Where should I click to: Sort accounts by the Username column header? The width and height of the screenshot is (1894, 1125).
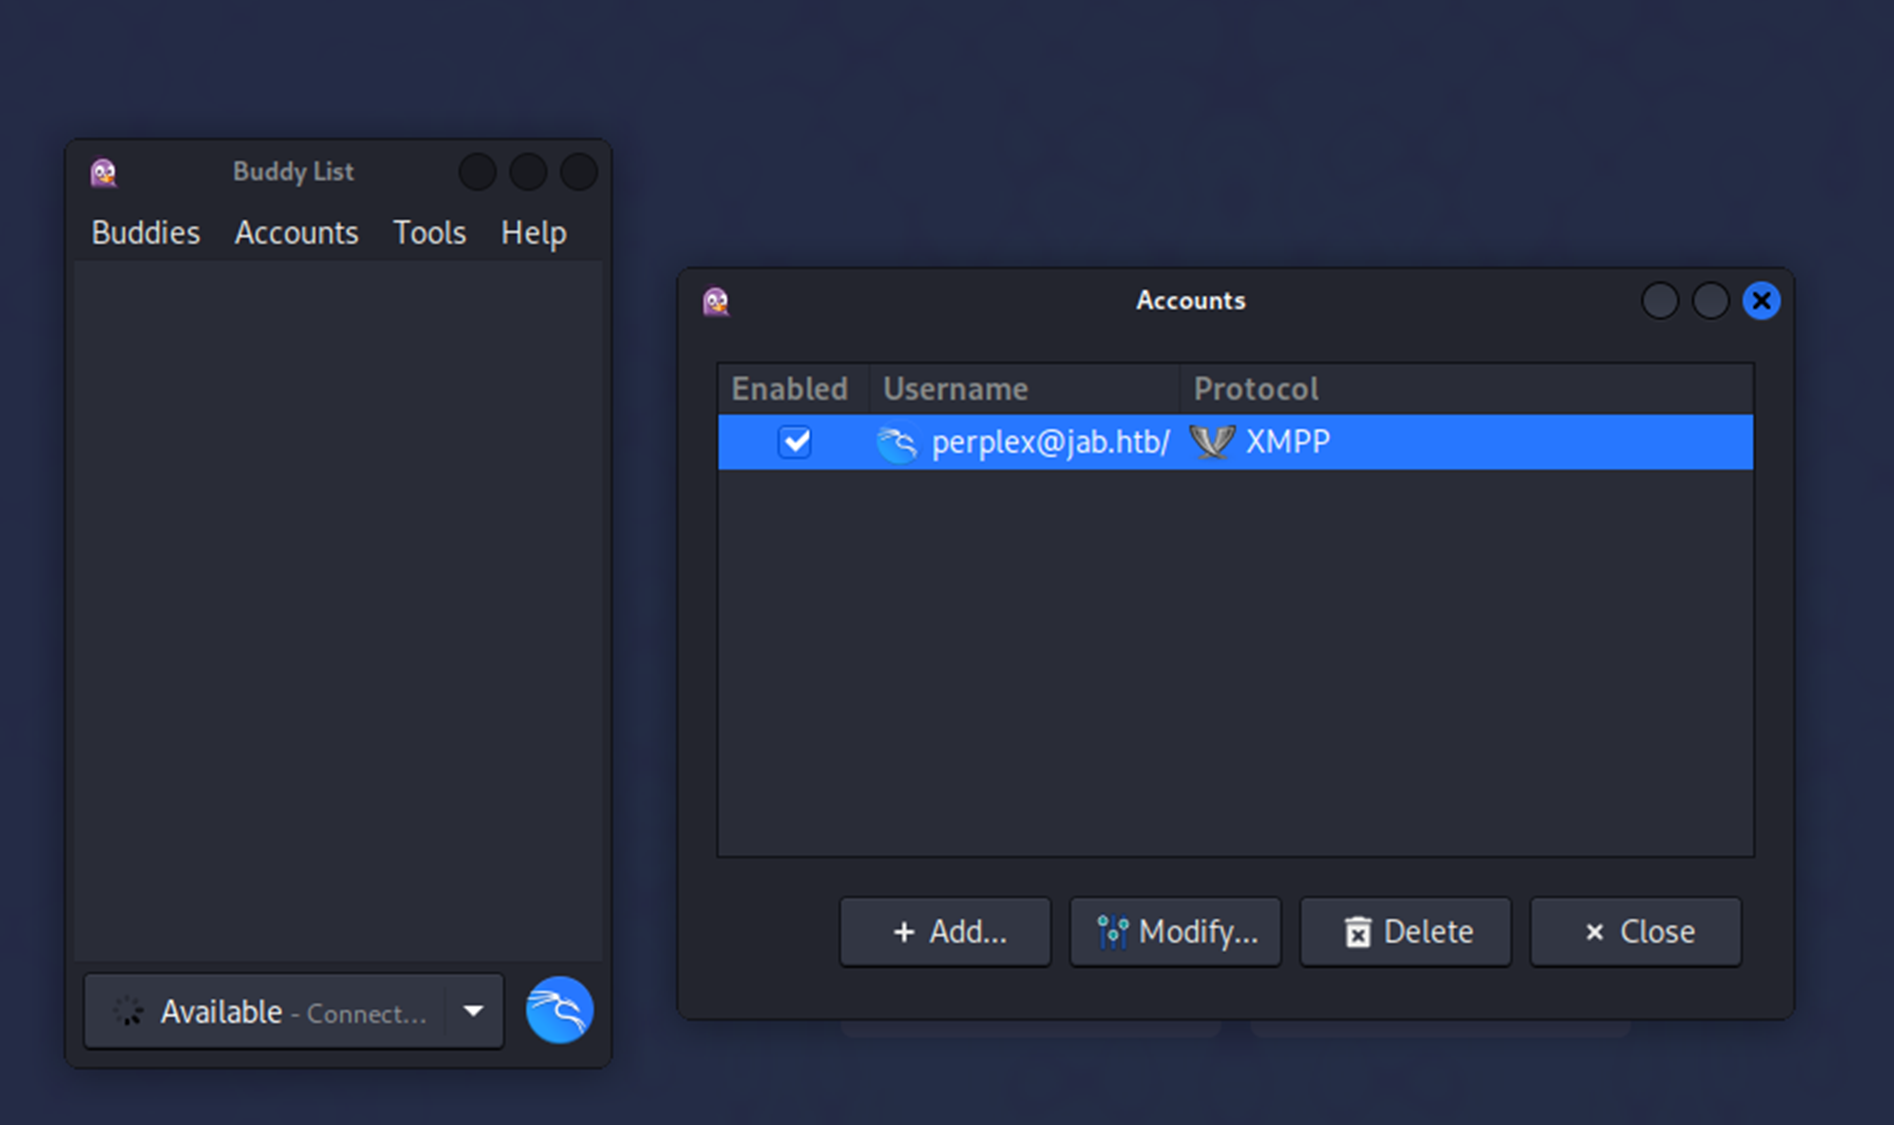point(1025,389)
